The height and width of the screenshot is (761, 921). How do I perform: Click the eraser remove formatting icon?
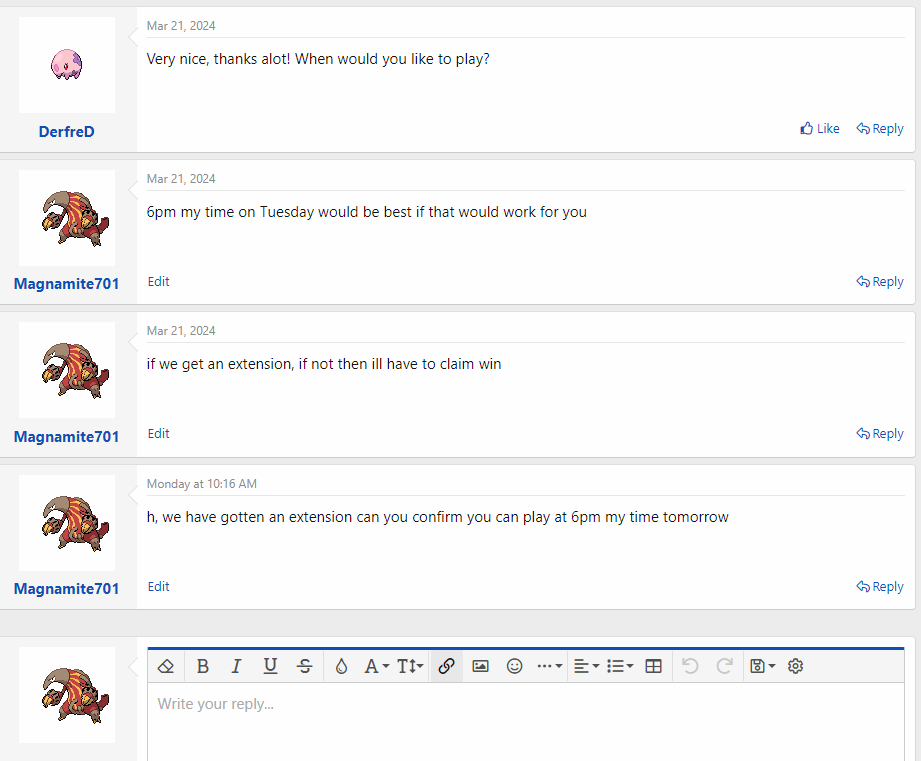pos(167,666)
